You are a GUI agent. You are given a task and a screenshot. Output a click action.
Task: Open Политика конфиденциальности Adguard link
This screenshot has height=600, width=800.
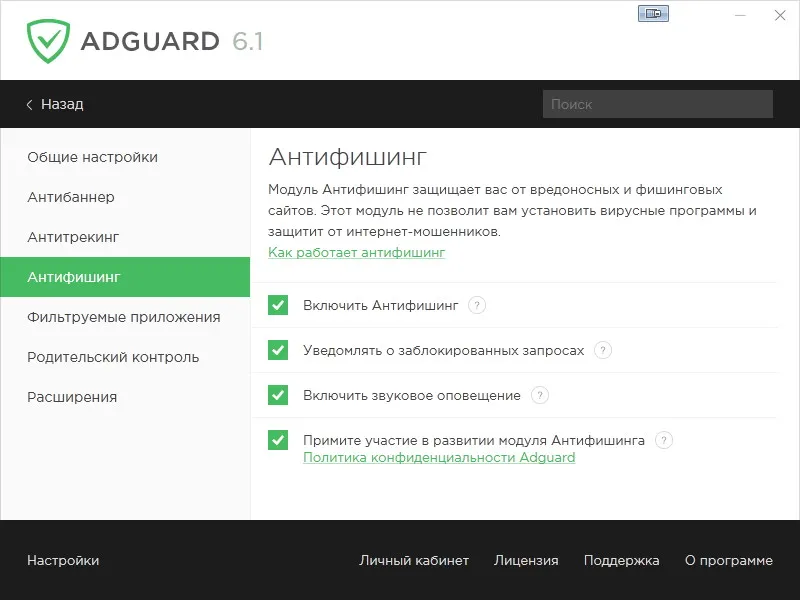pos(439,458)
